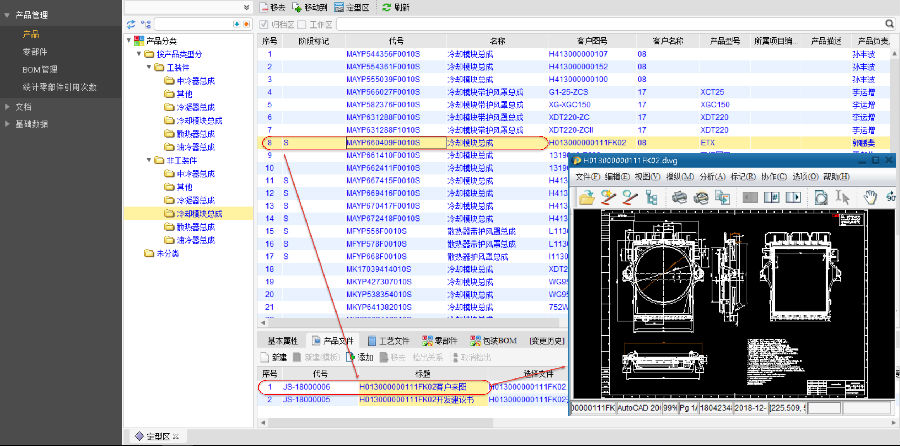Click first magnifier-pencil icon in viewer toolbar
This screenshot has width=900, height=446.
pyautogui.click(x=608, y=197)
